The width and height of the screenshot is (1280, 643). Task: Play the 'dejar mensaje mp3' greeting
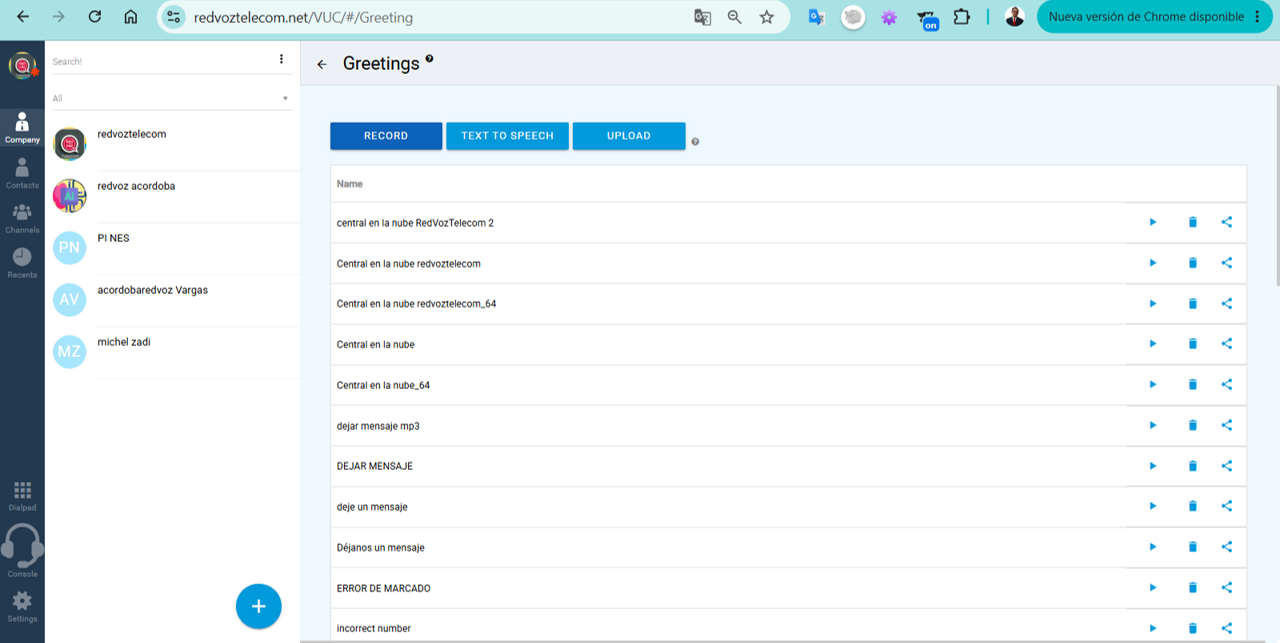tap(1152, 425)
